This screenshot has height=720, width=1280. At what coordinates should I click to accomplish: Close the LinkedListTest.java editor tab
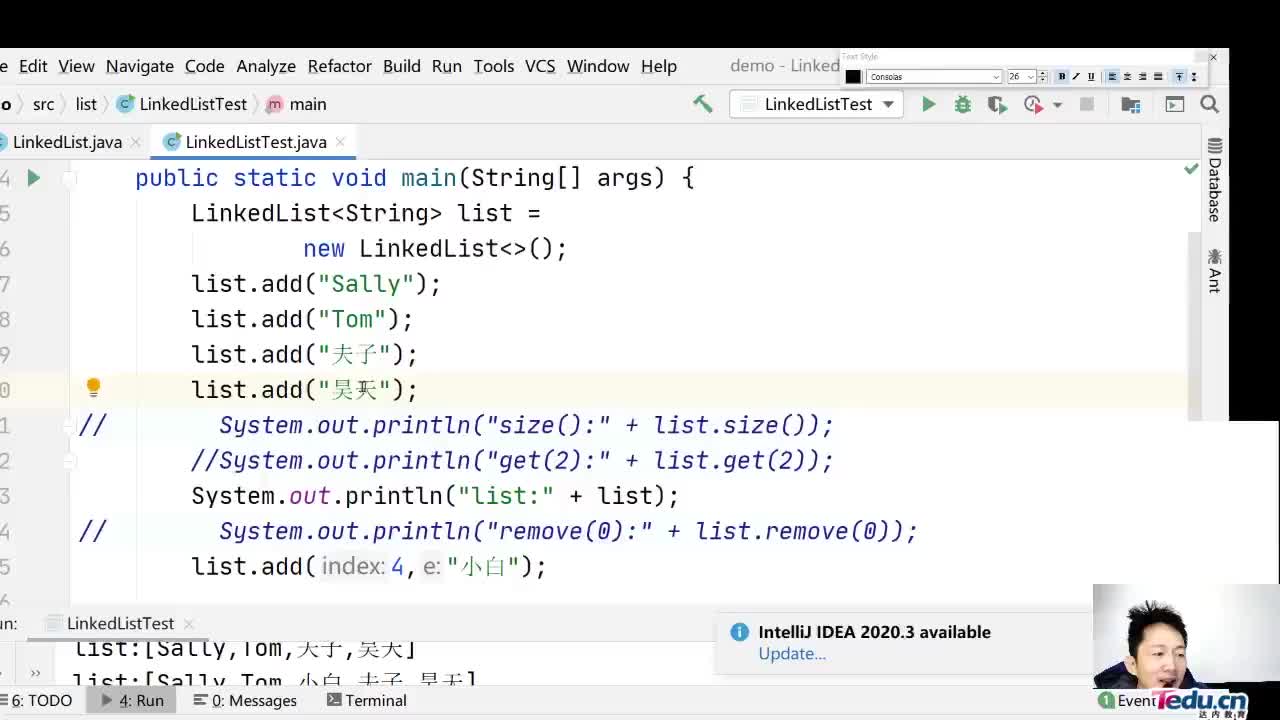[340, 142]
